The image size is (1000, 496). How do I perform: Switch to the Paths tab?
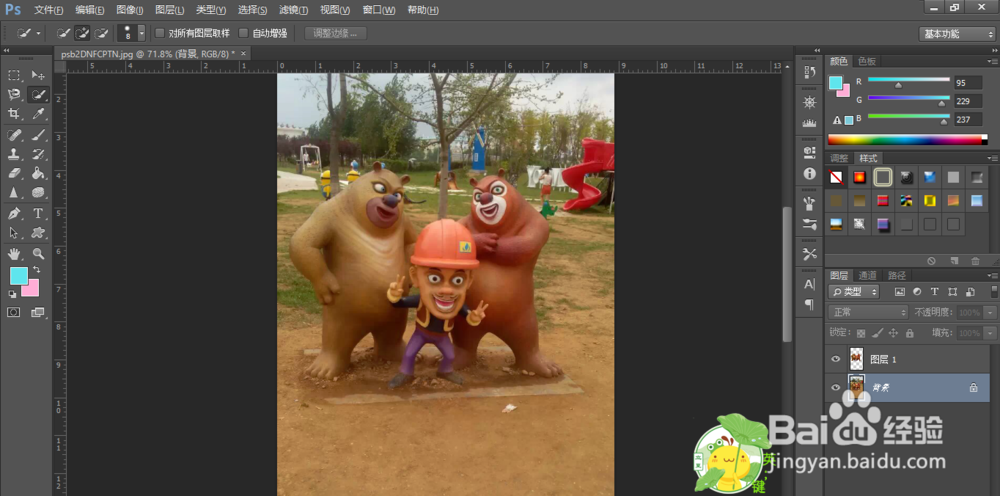click(897, 275)
